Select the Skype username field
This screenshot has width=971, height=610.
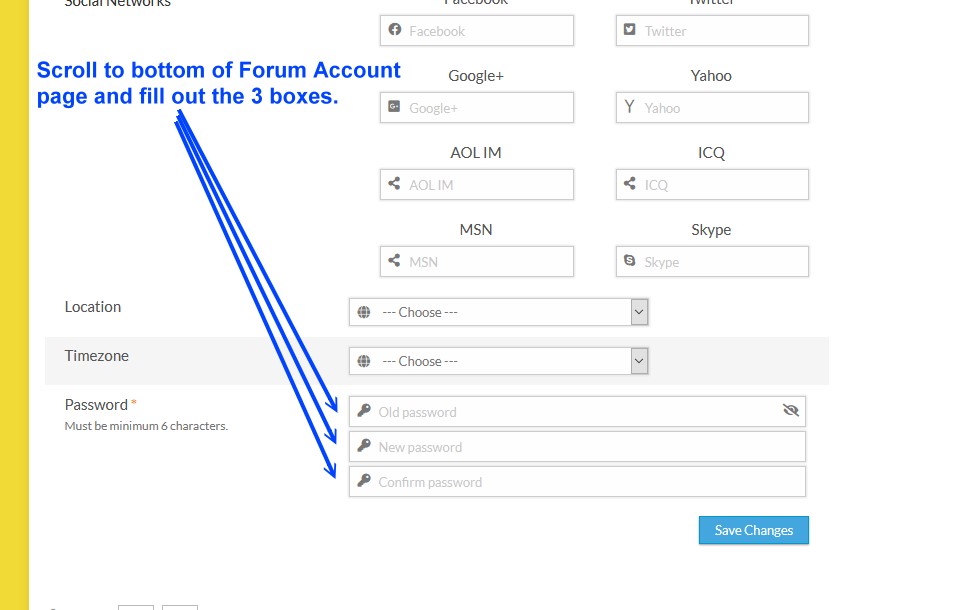point(720,262)
